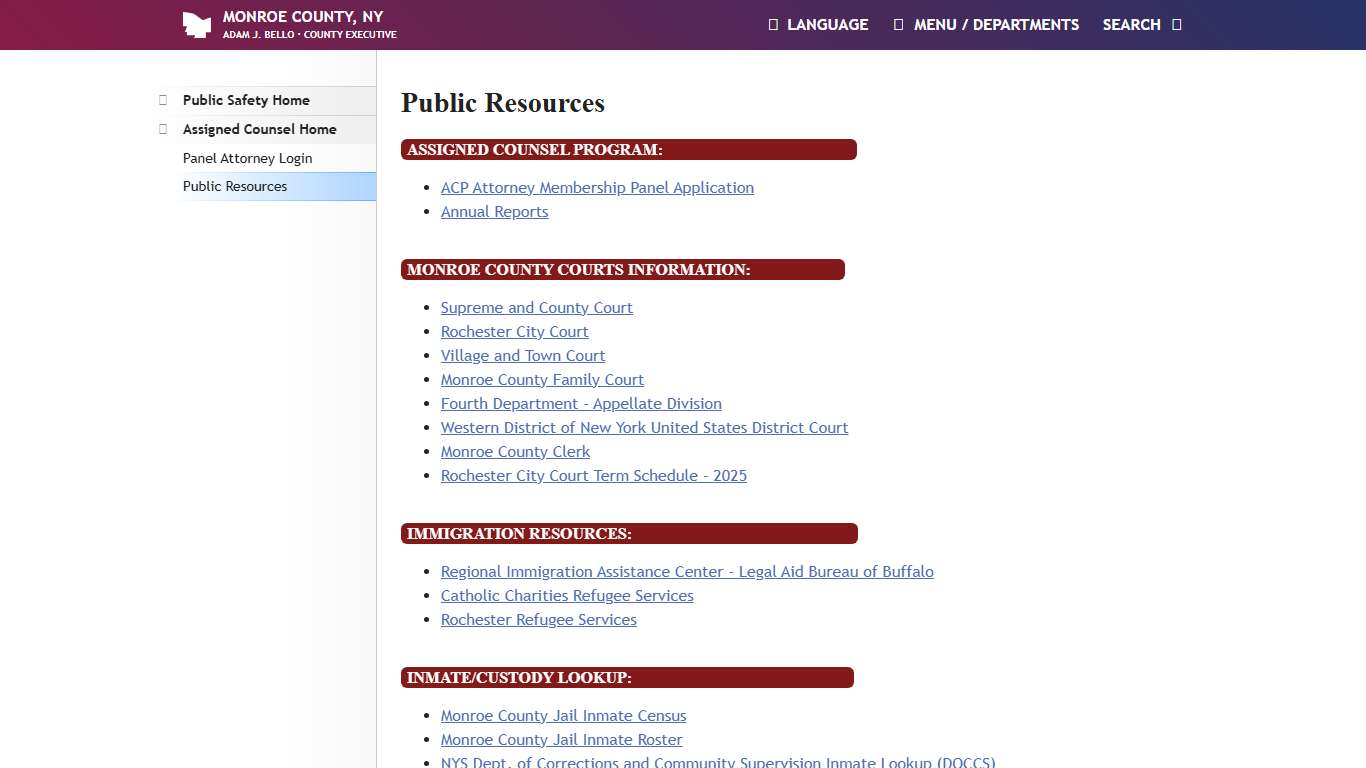Open Monroe County Jail Inmate Census

point(563,715)
